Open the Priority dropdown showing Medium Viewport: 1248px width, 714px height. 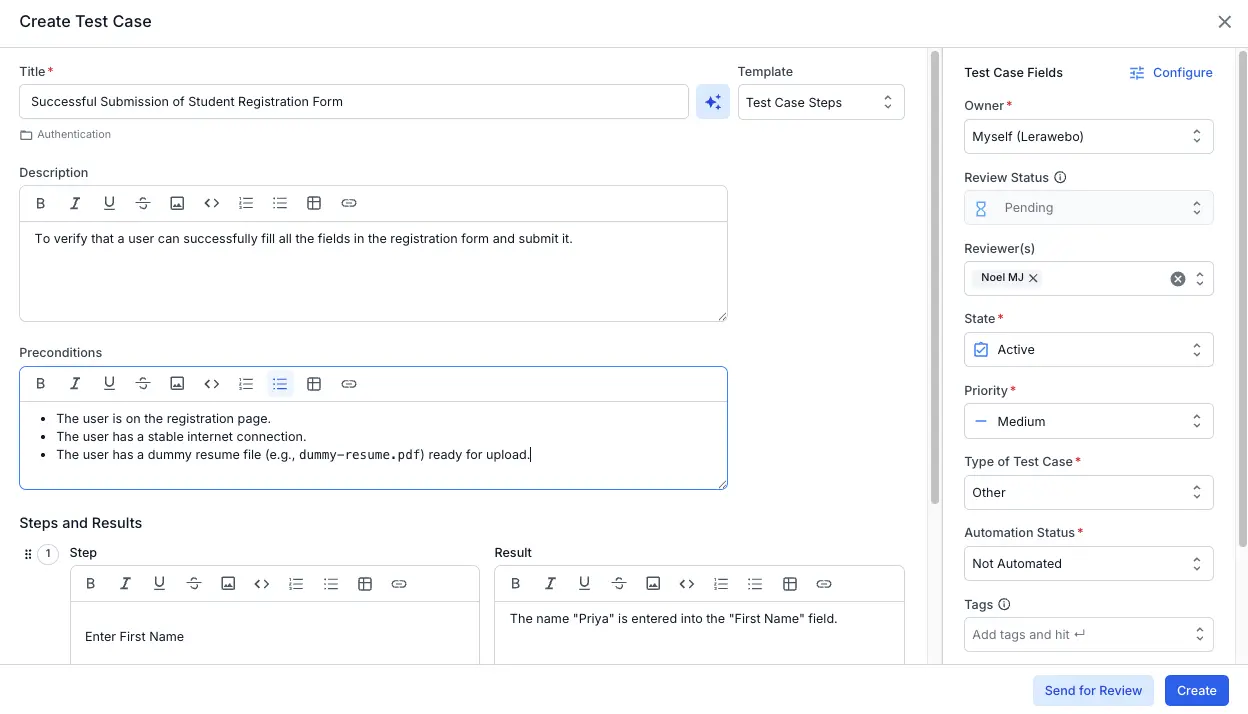click(x=1088, y=421)
